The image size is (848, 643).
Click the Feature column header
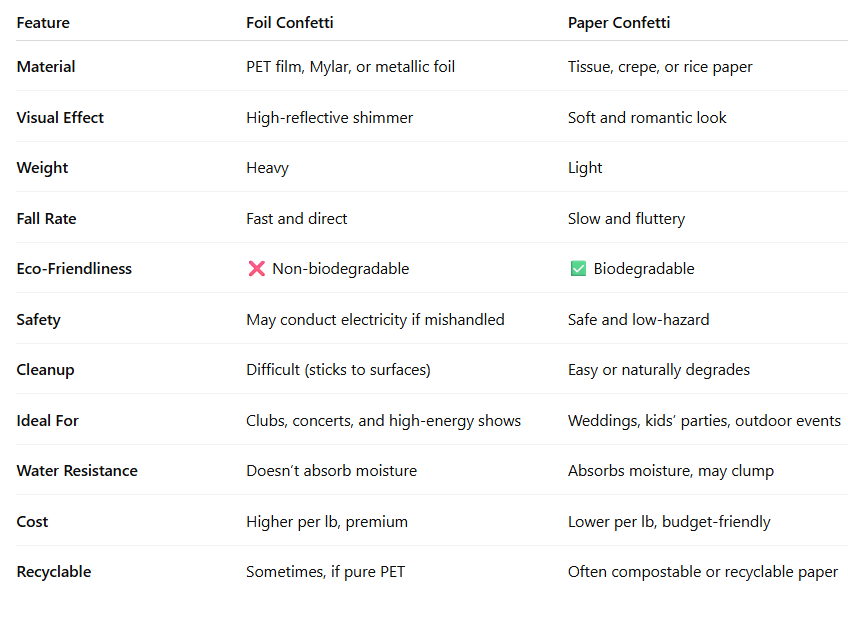pos(43,23)
